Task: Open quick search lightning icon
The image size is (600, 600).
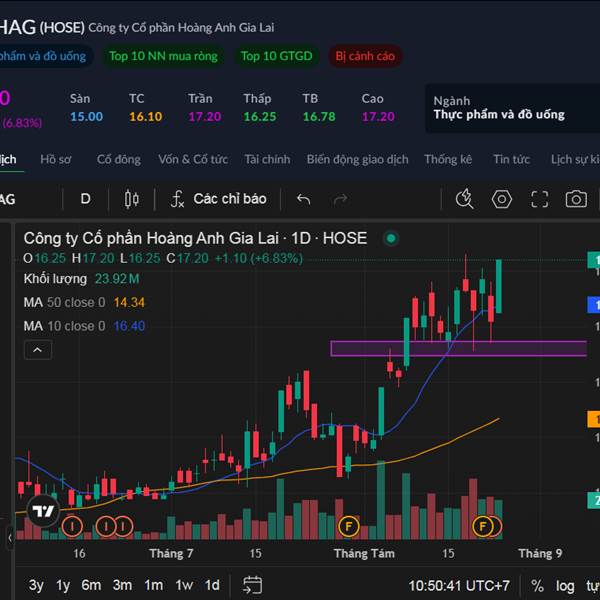Action: point(464,199)
